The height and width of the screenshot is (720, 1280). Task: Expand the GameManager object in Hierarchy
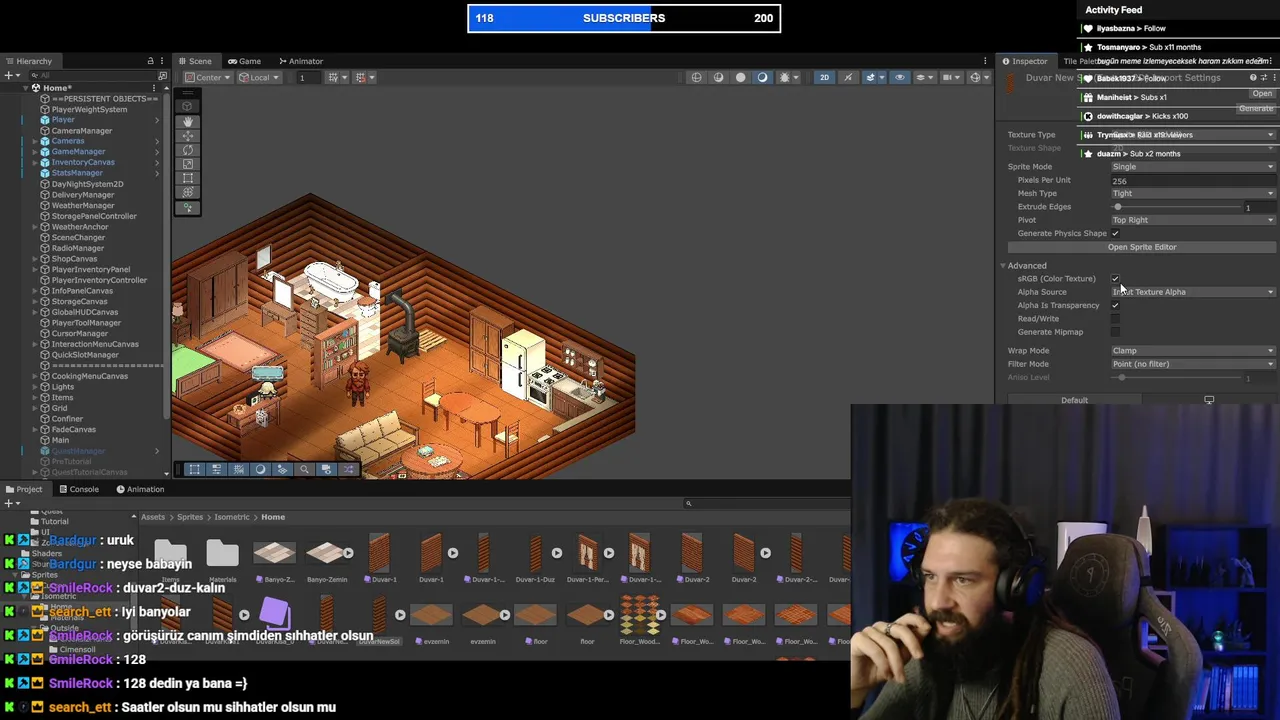(35, 152)
